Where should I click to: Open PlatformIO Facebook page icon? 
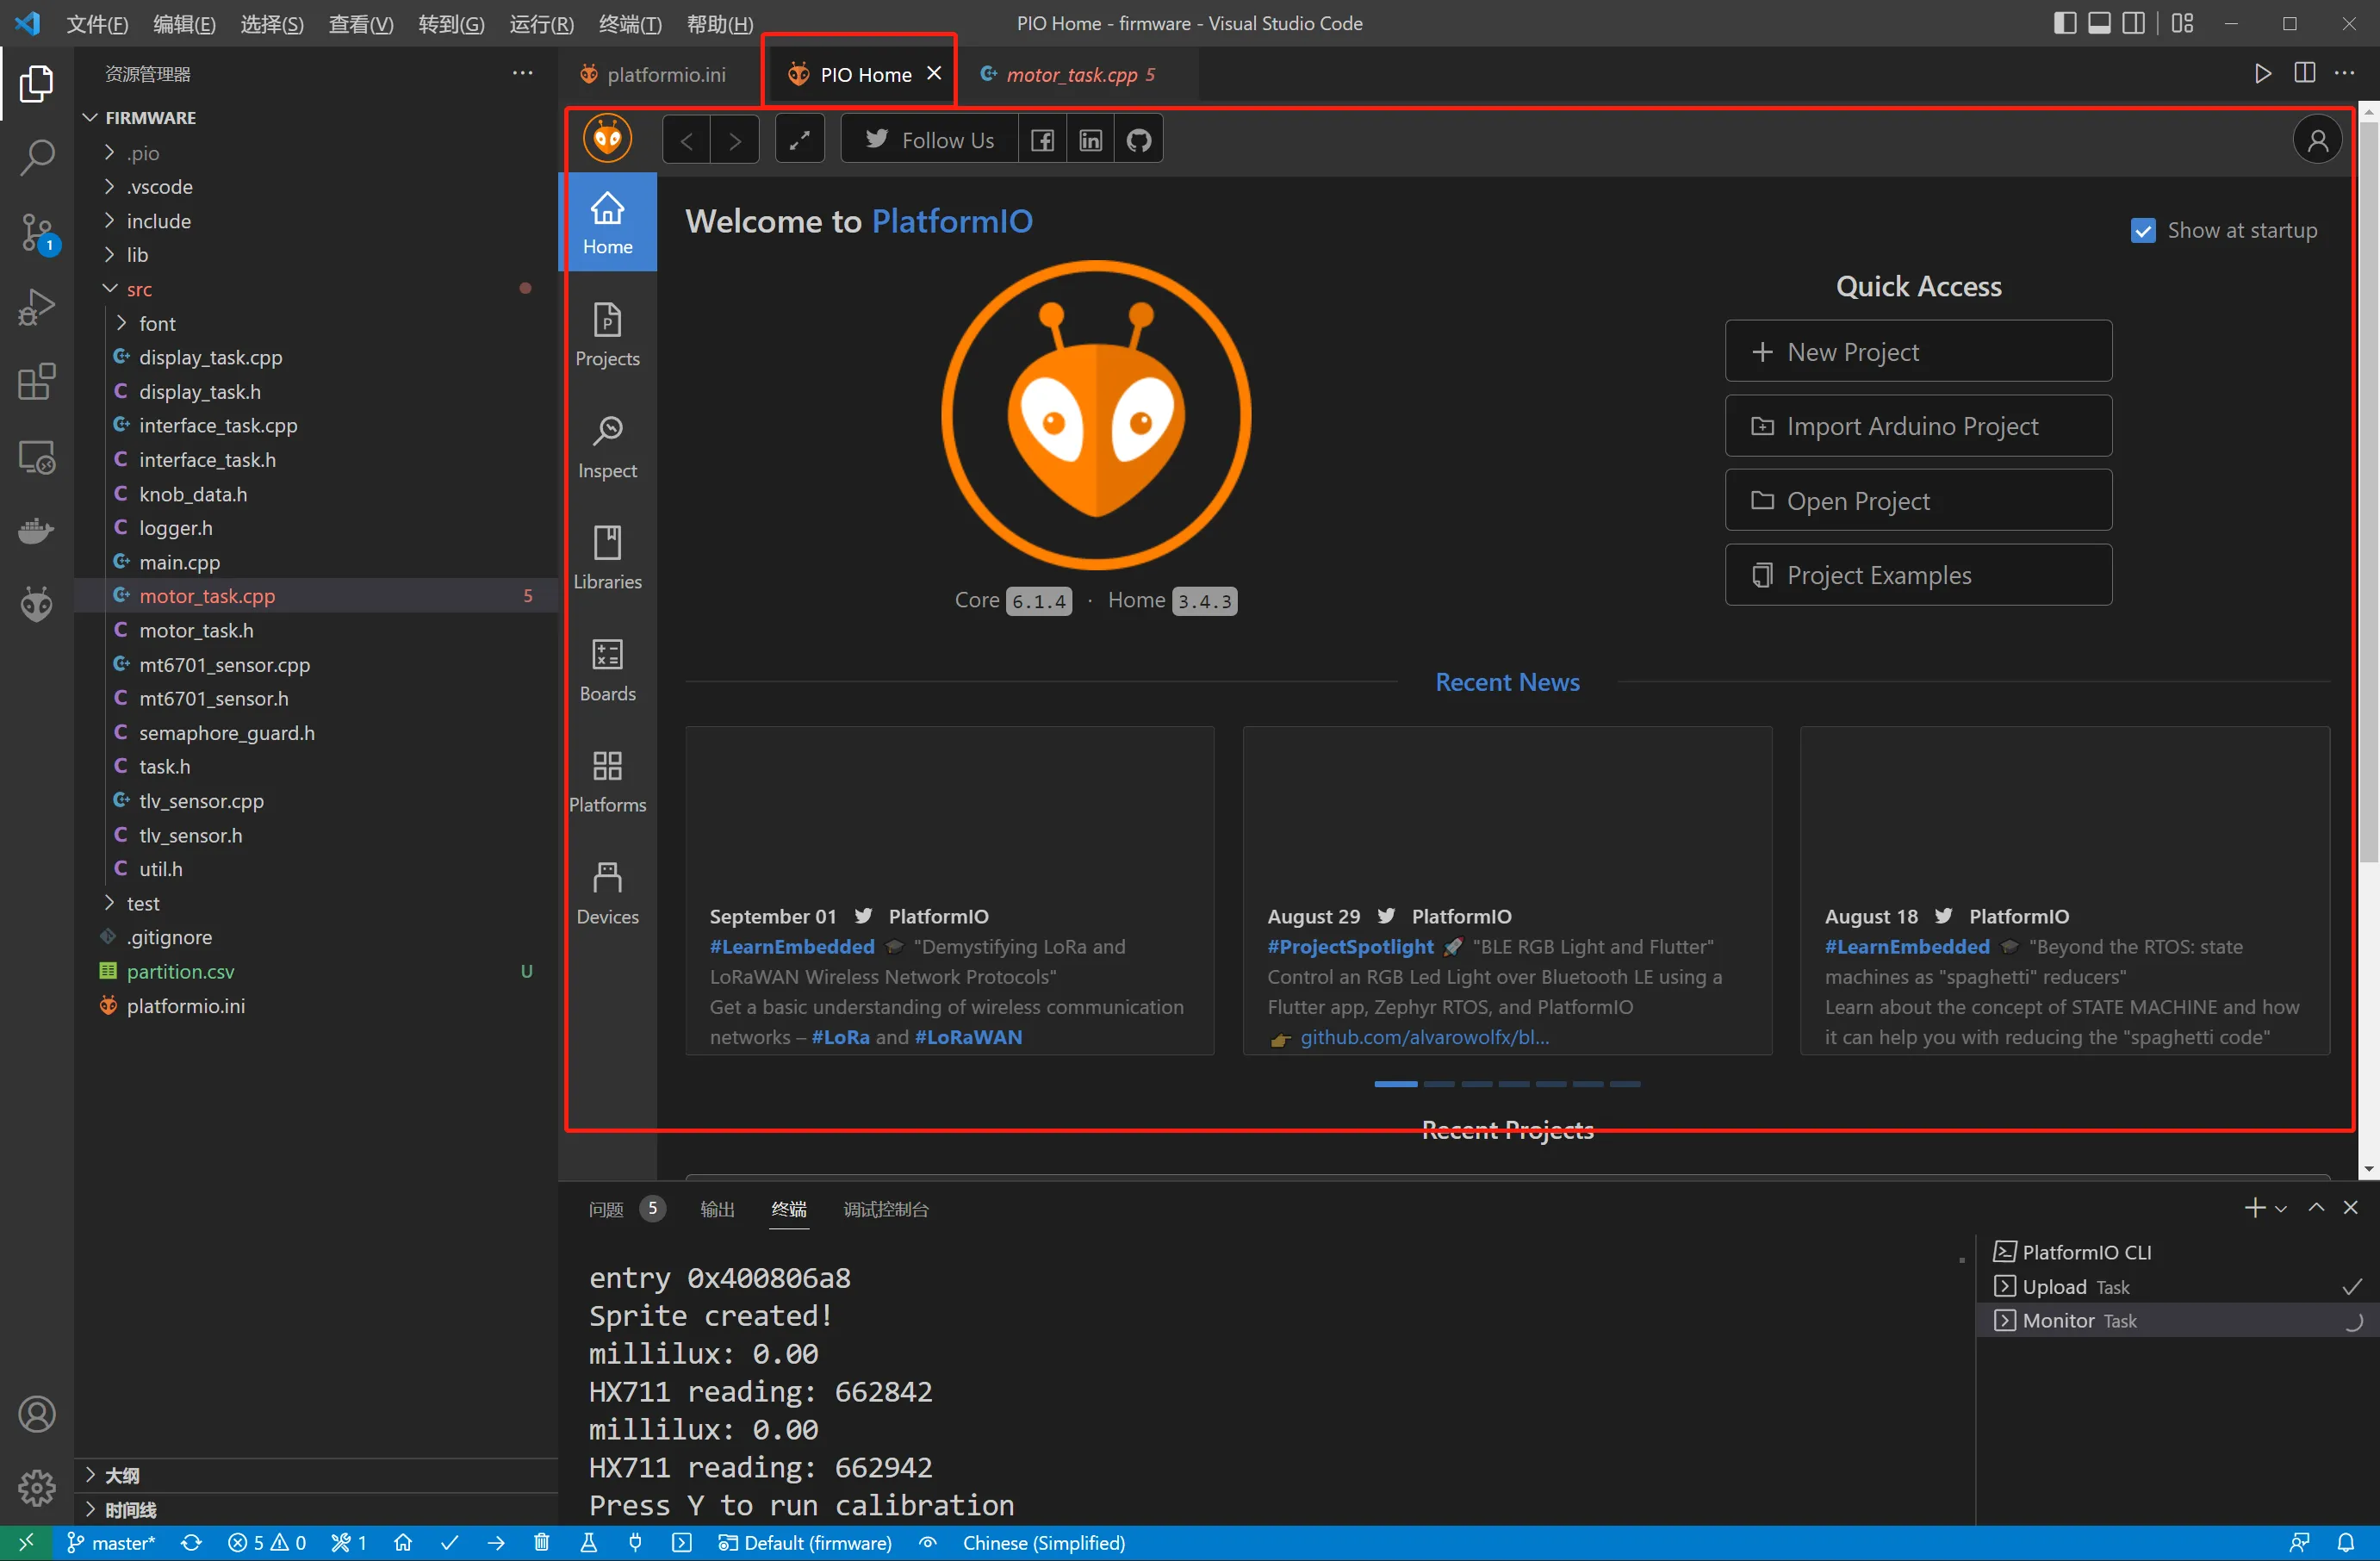[1042, 140]
